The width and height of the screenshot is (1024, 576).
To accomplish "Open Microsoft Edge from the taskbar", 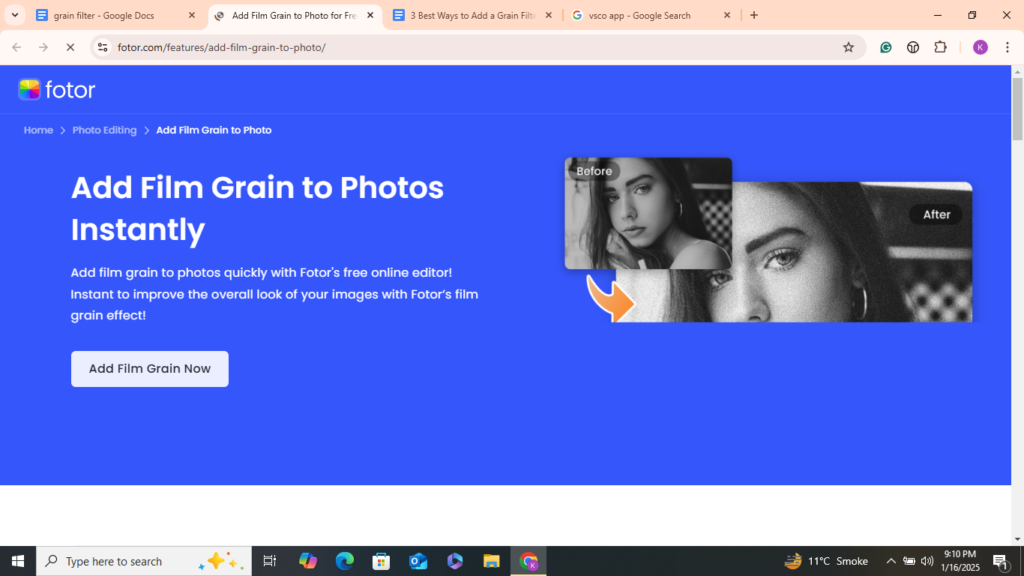I will (343, 561).
